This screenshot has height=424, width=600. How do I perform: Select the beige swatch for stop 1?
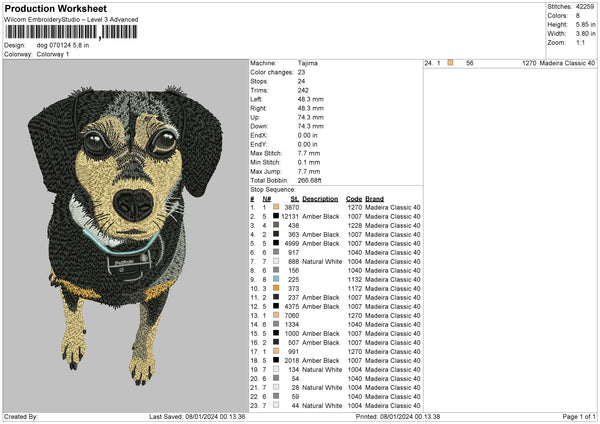pos(275,207)
